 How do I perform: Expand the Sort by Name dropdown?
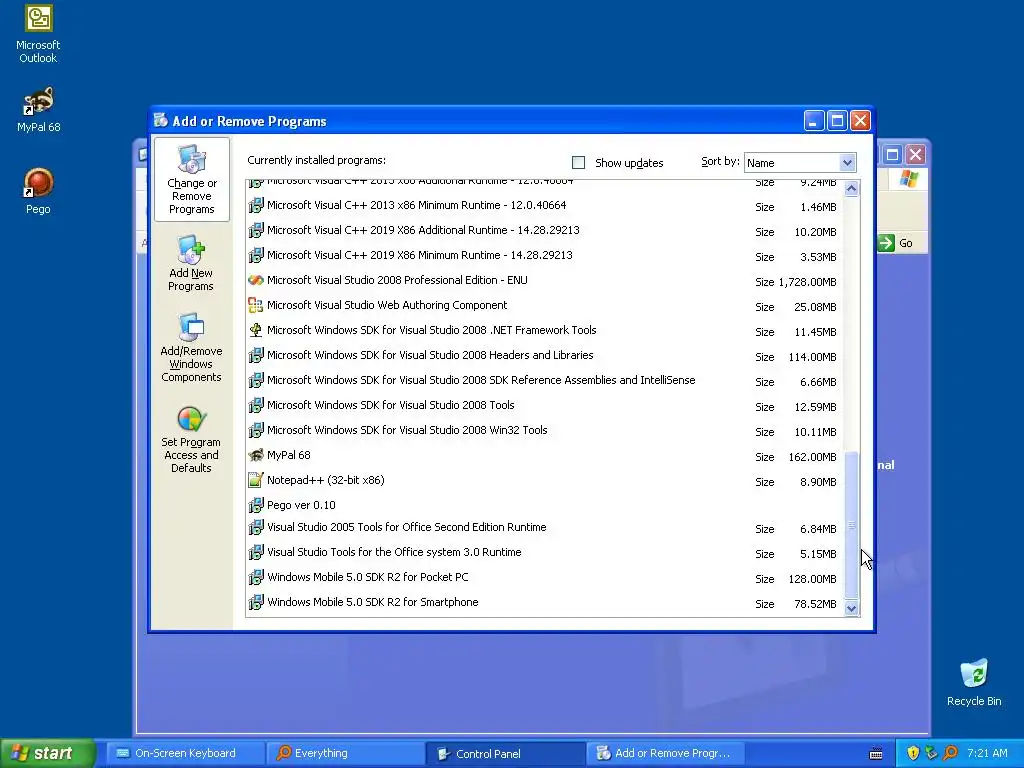pyautogui.click(x=847, y=163)
